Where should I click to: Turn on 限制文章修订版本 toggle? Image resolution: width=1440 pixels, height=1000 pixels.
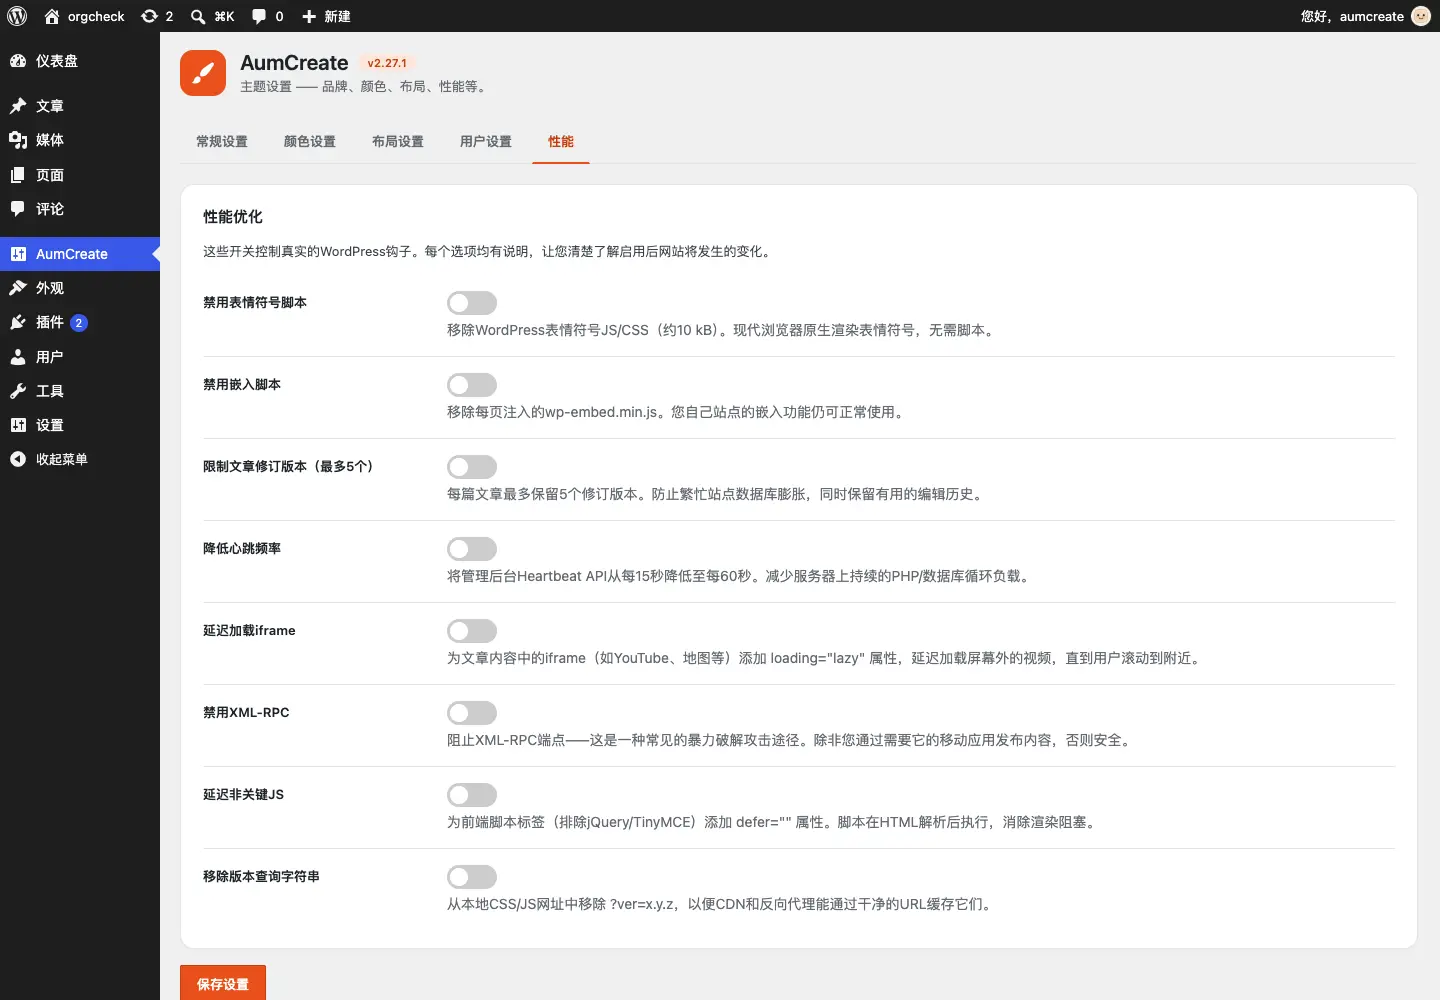tap(472, 467)
